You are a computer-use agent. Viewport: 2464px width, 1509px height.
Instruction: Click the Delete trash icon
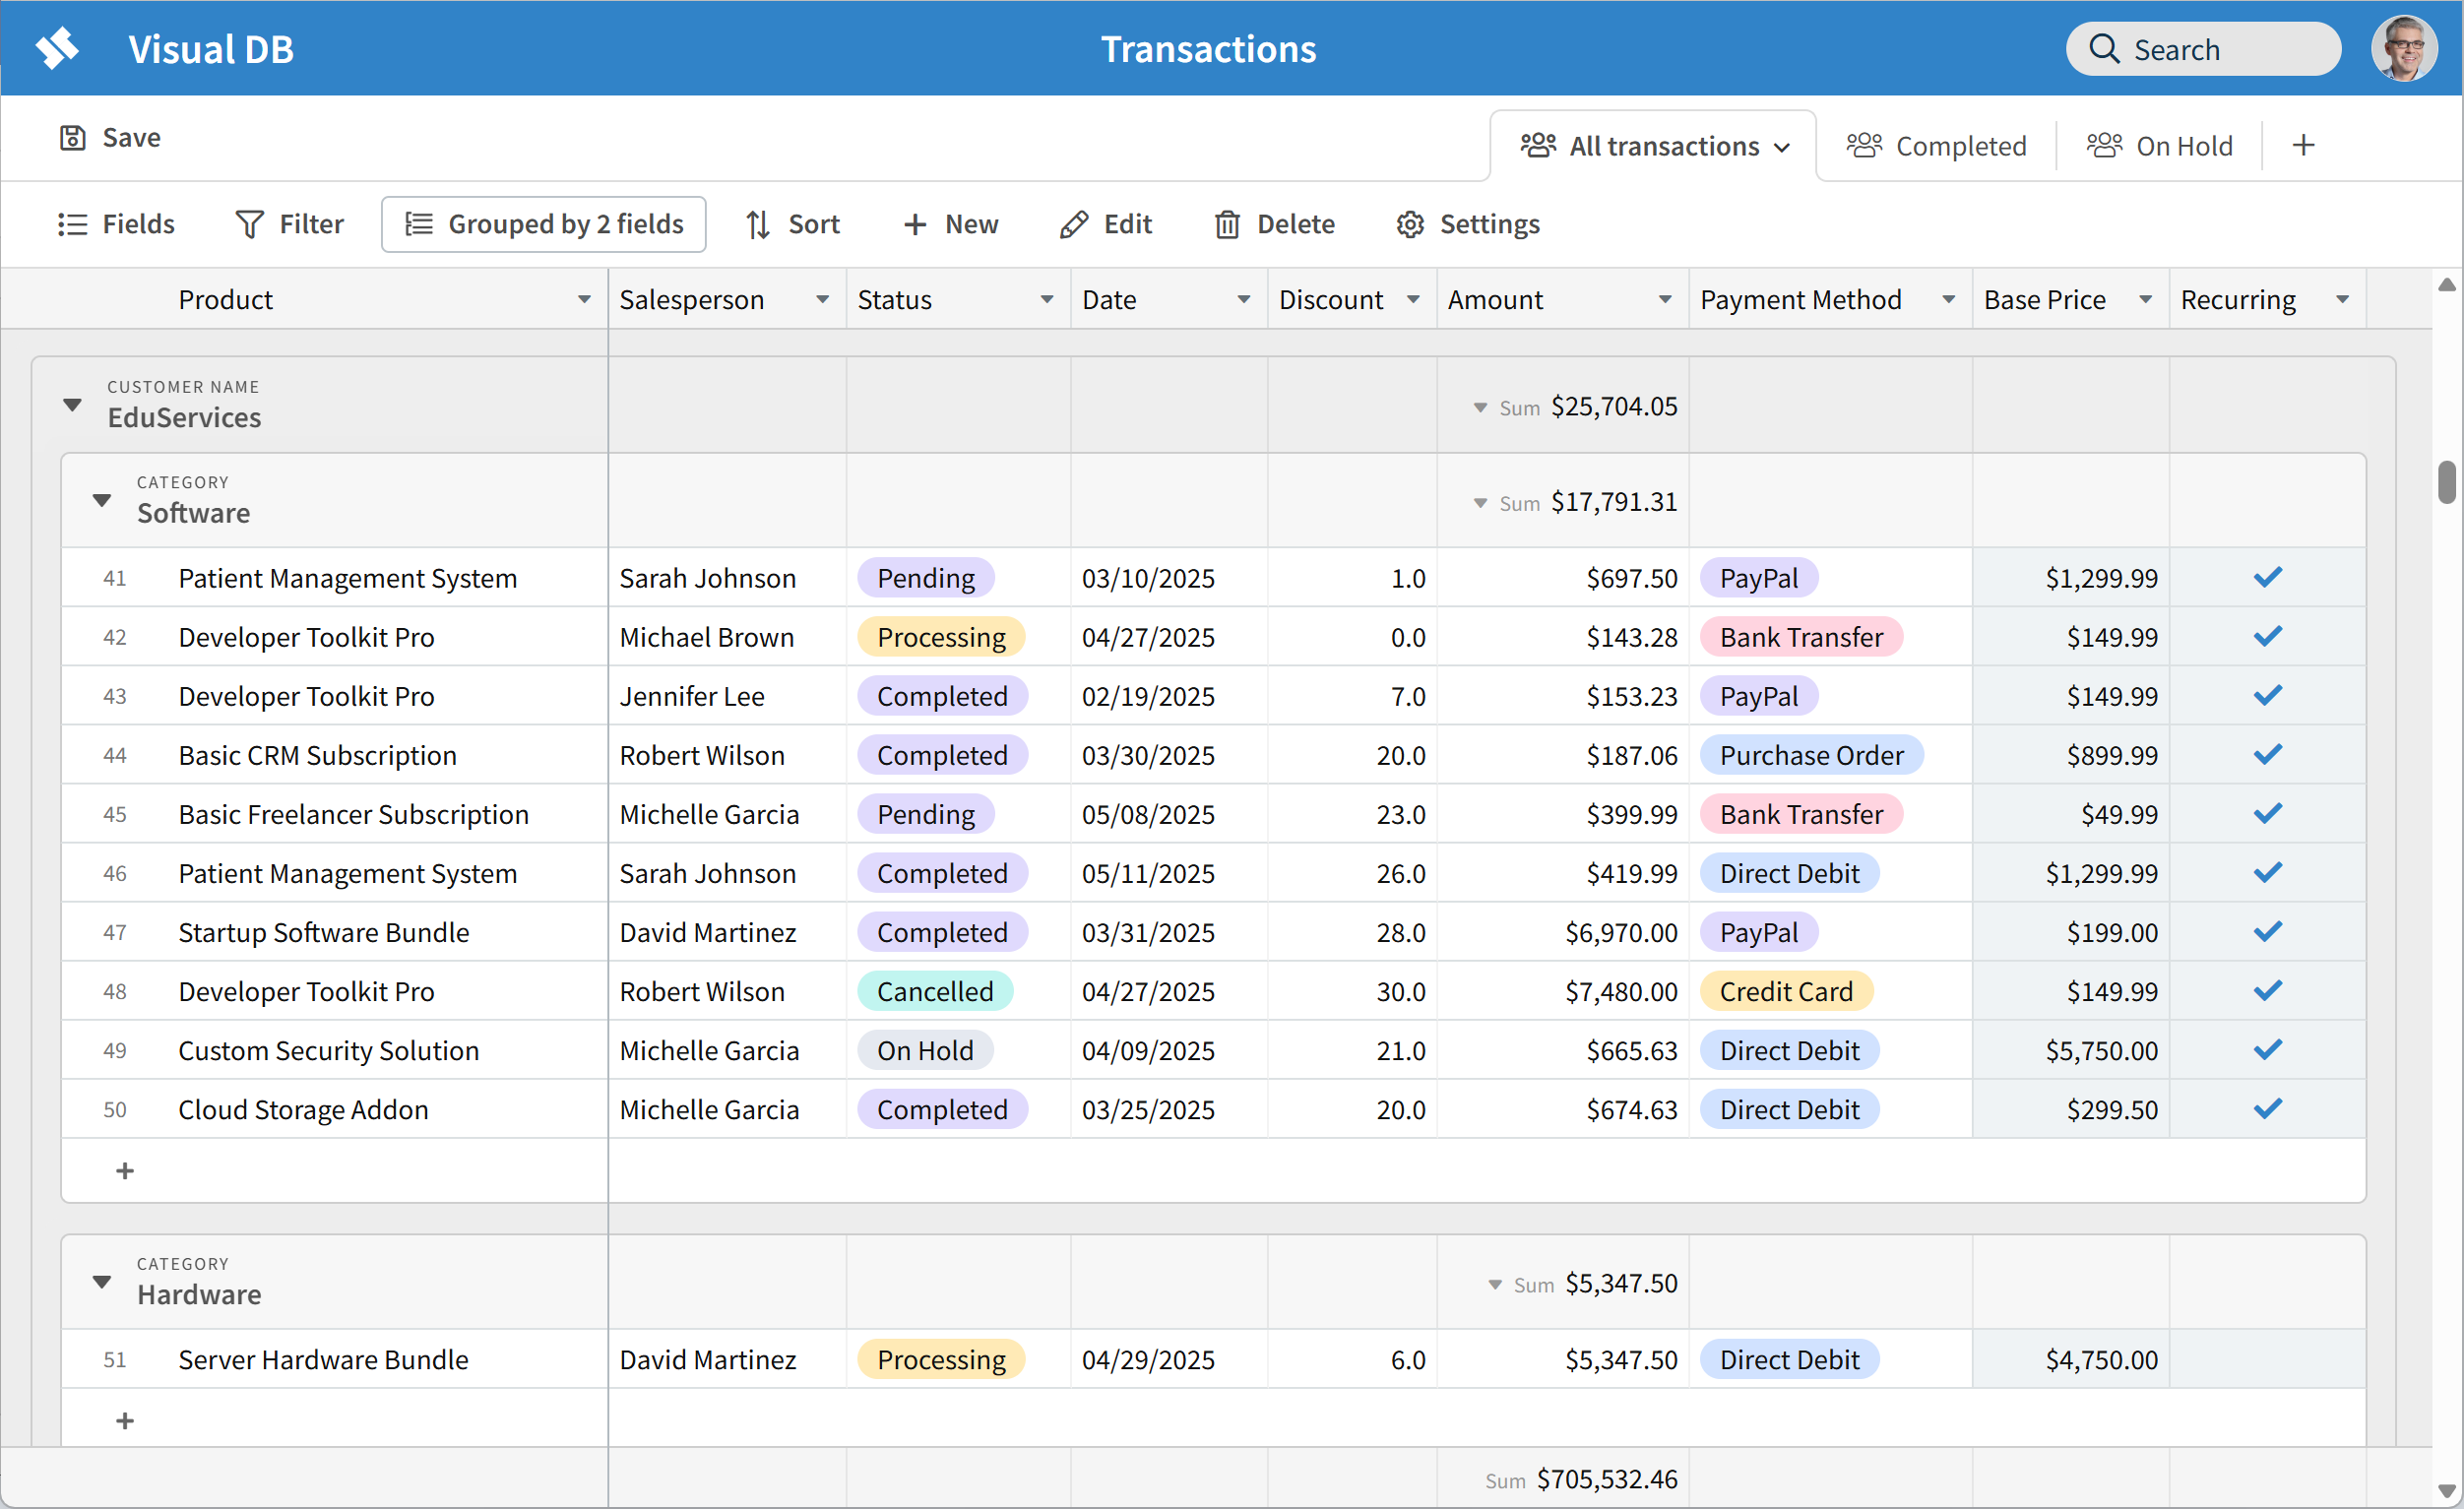tap(1228, 224)
